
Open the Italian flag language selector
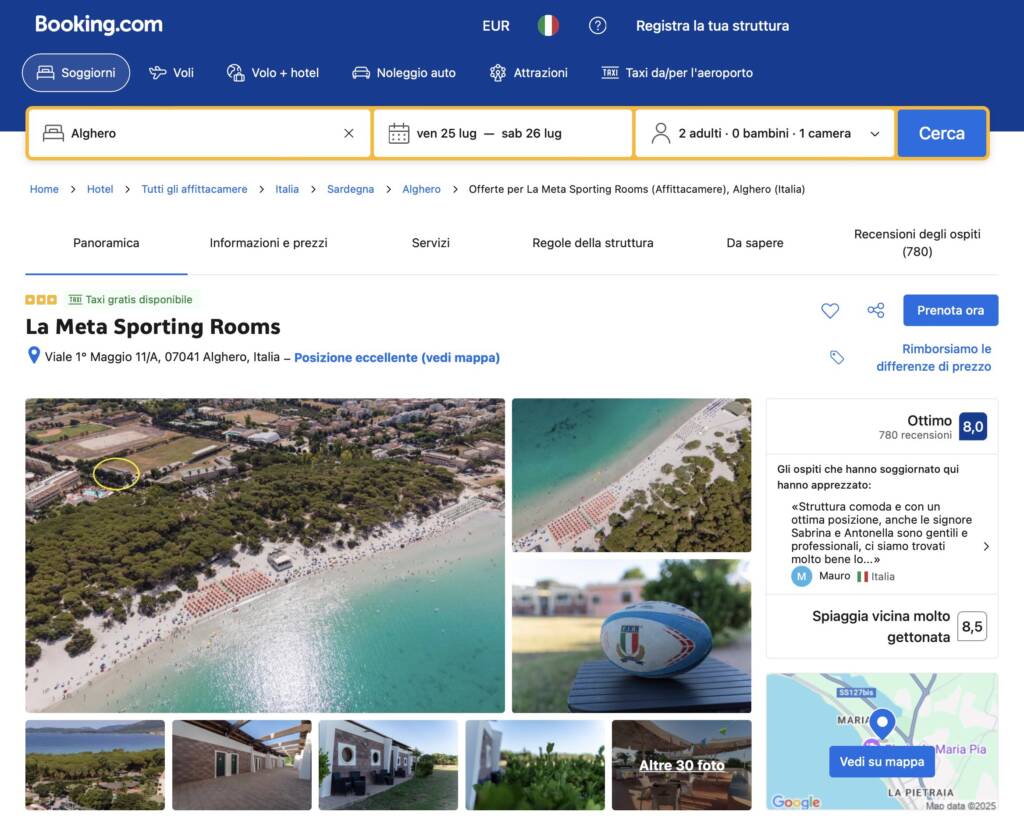pyautogui.click(x=548, y=26)
